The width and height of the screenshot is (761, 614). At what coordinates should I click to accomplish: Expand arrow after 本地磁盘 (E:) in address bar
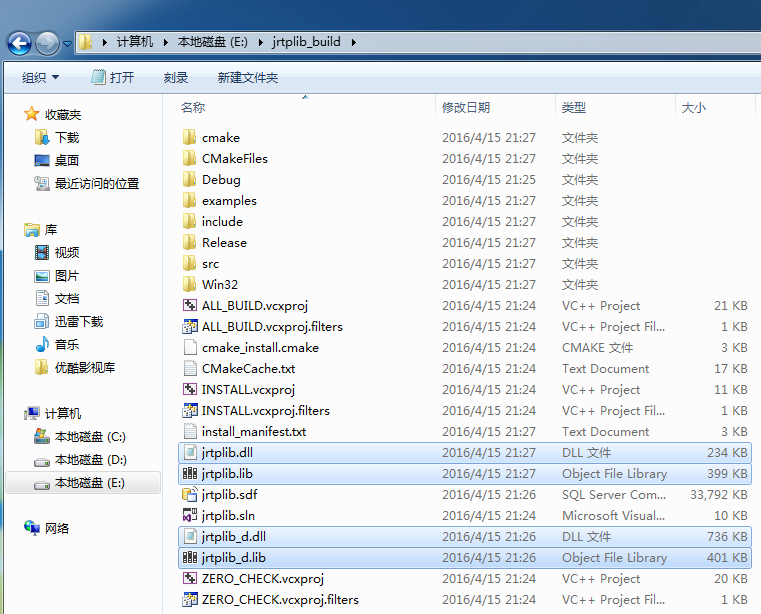[x=261, y=42]
